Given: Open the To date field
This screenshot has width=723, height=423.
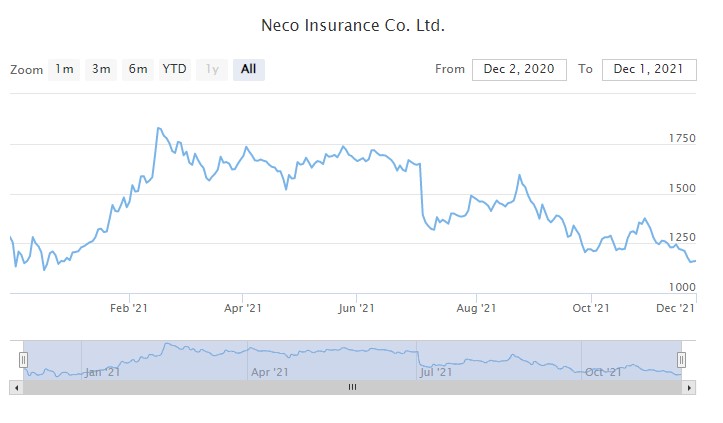Looking at the screenshot, I should [x=649, y=69].
